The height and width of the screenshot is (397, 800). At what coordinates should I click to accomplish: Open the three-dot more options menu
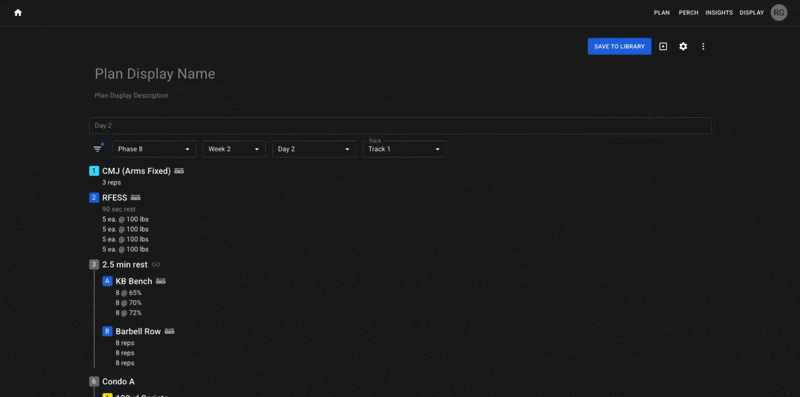coord(703,46)
